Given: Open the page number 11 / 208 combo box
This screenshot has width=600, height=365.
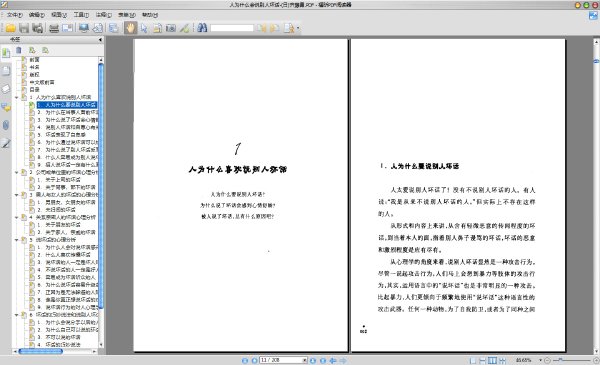Looking at the screenshot, I should point(283,360).
